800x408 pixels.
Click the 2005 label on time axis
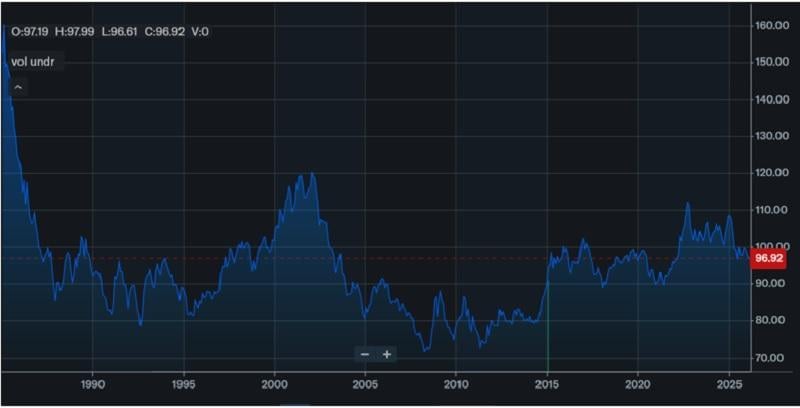pos(365,384)
